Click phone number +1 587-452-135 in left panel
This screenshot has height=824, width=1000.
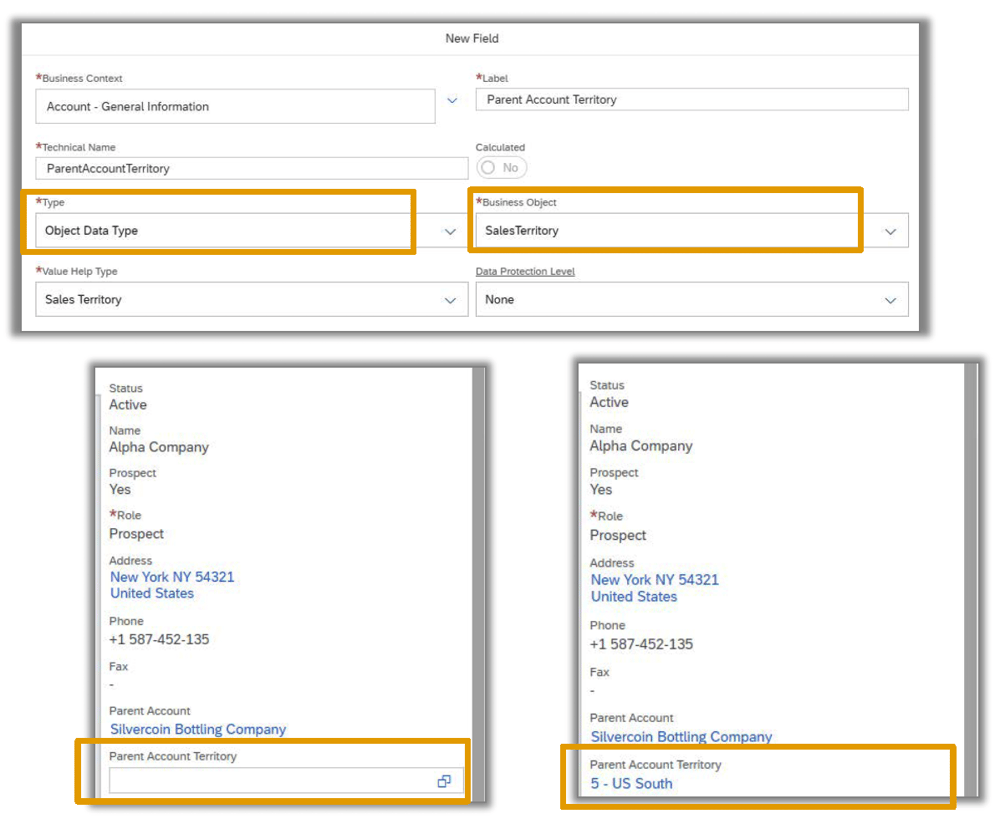click(x=159, y=639)
